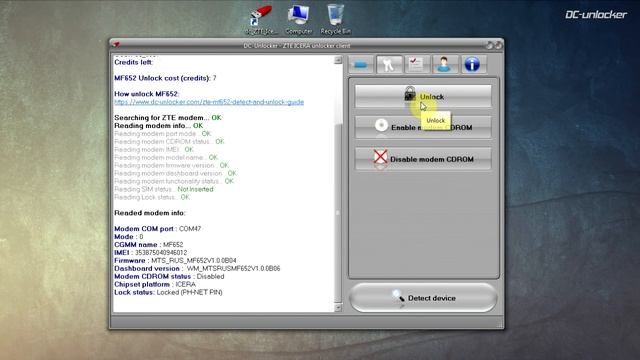Click Disable modem CDROM button
The width and height of the screenshot is (640, 360).
click(423, 159)
